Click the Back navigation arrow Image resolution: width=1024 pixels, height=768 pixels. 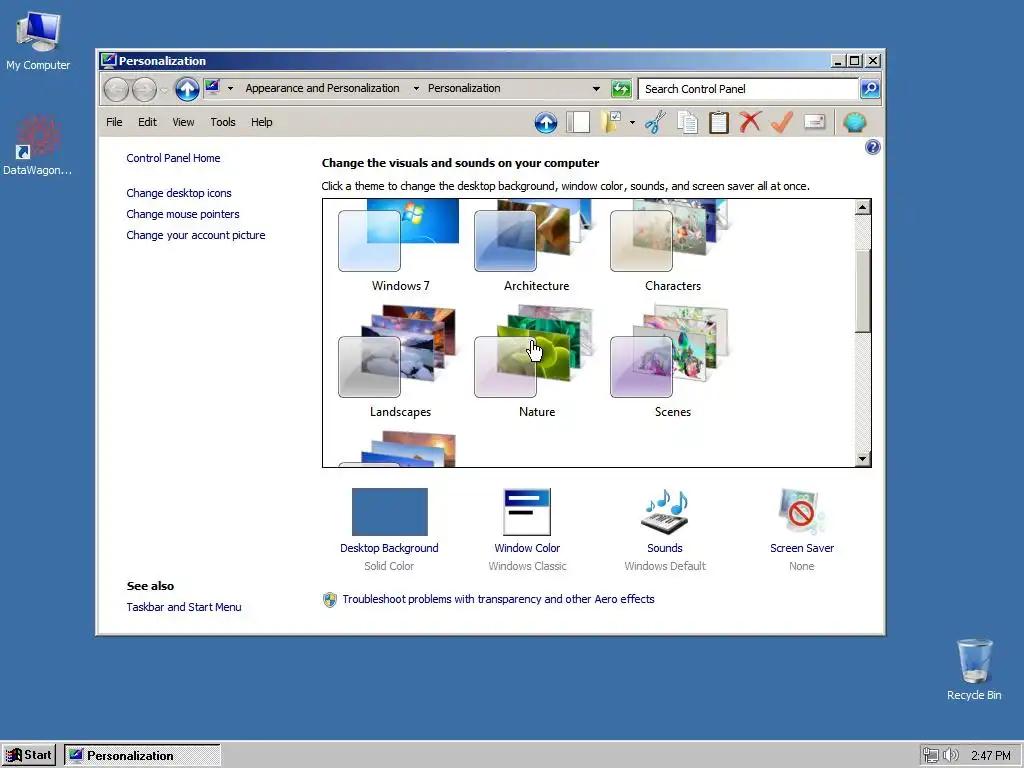tap(116, 89)
